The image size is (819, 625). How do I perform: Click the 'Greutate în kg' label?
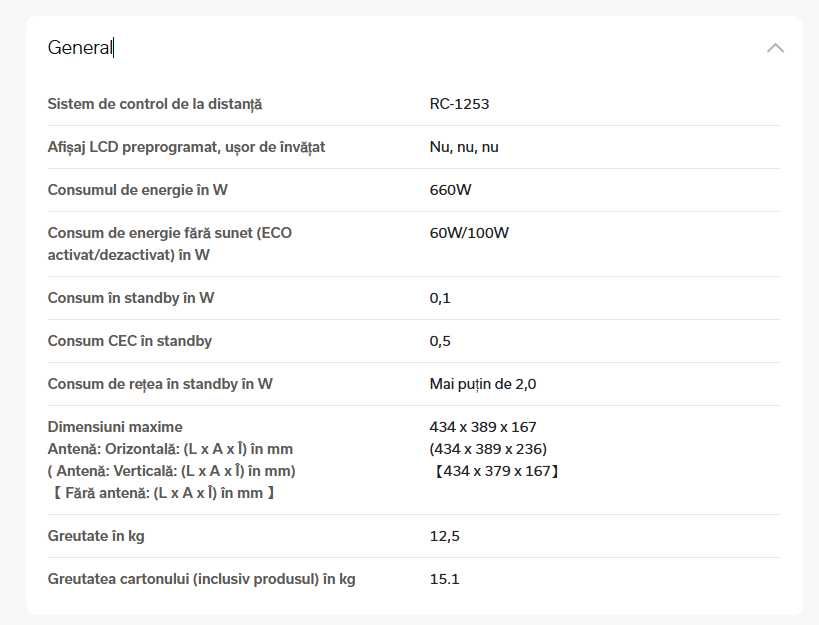point(96,536)
